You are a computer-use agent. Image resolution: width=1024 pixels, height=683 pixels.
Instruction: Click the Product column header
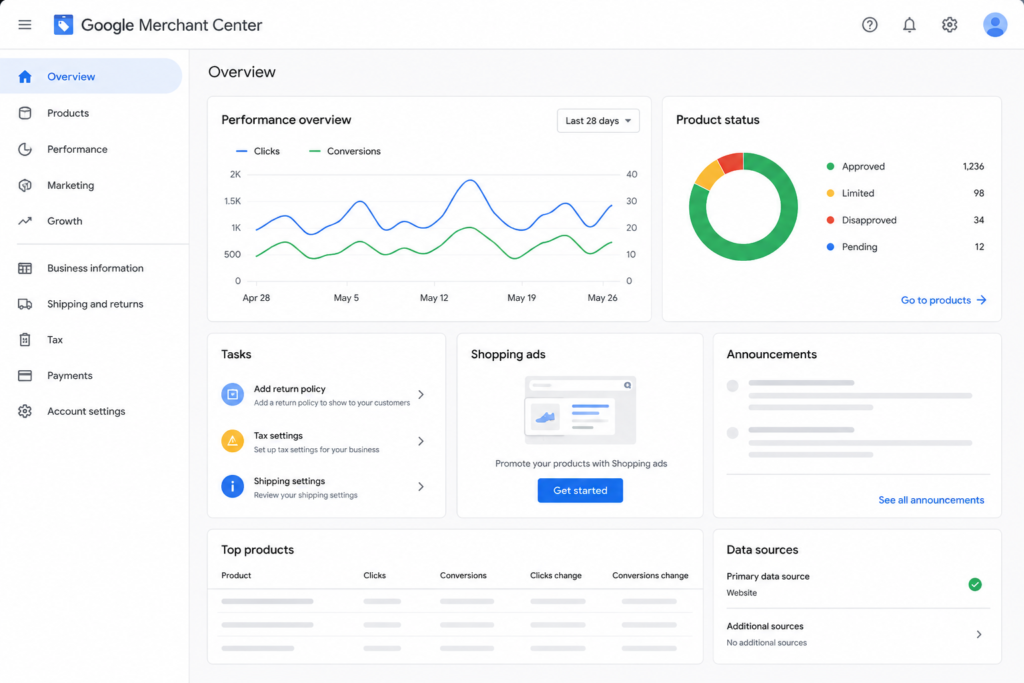pos(236,575)
